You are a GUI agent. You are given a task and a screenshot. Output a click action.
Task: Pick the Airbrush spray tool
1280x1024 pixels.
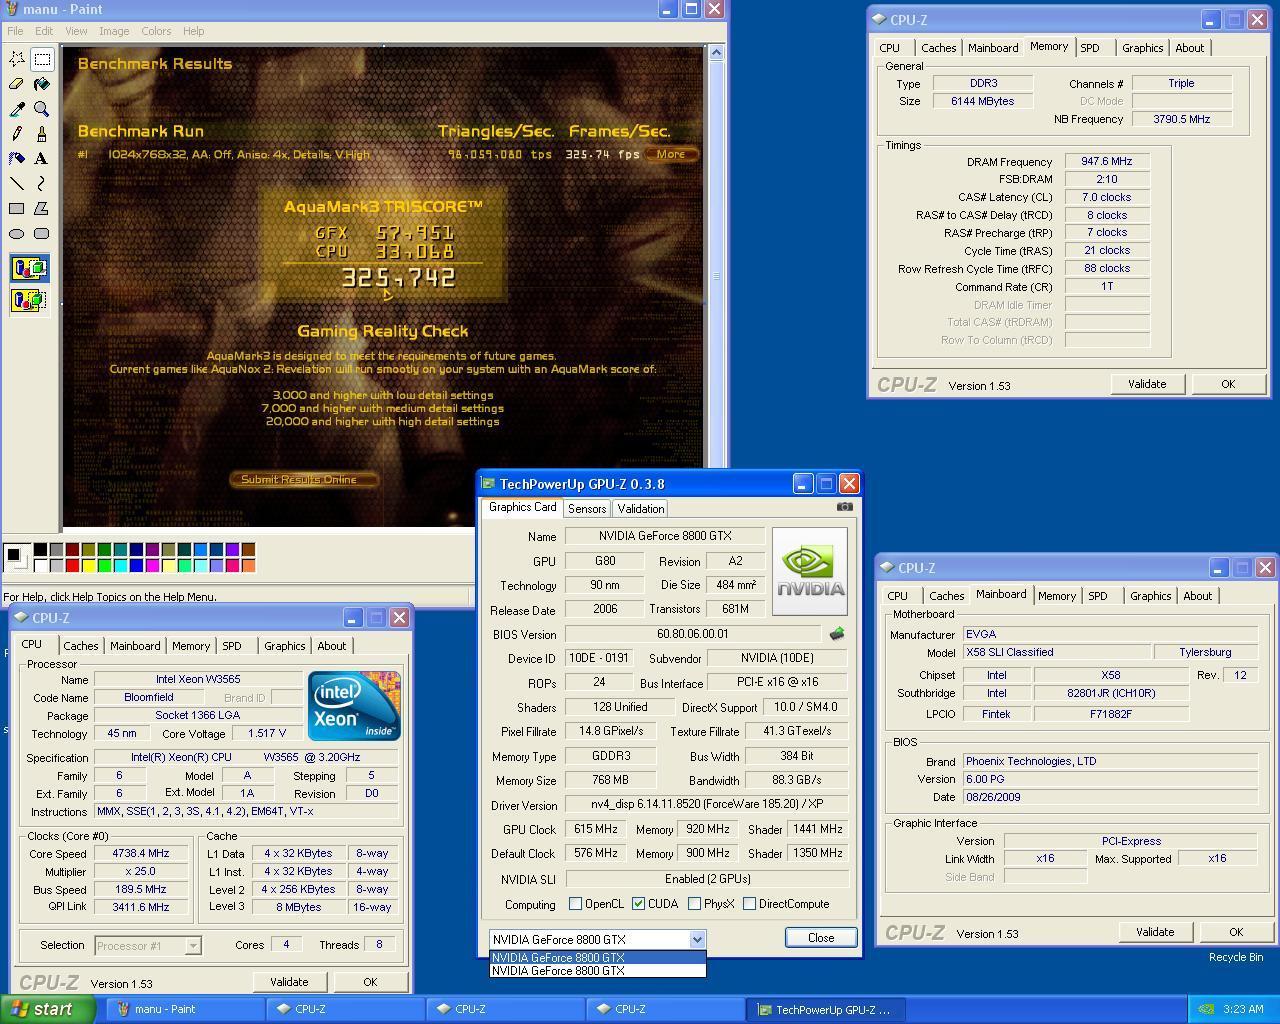click(17, 159)
